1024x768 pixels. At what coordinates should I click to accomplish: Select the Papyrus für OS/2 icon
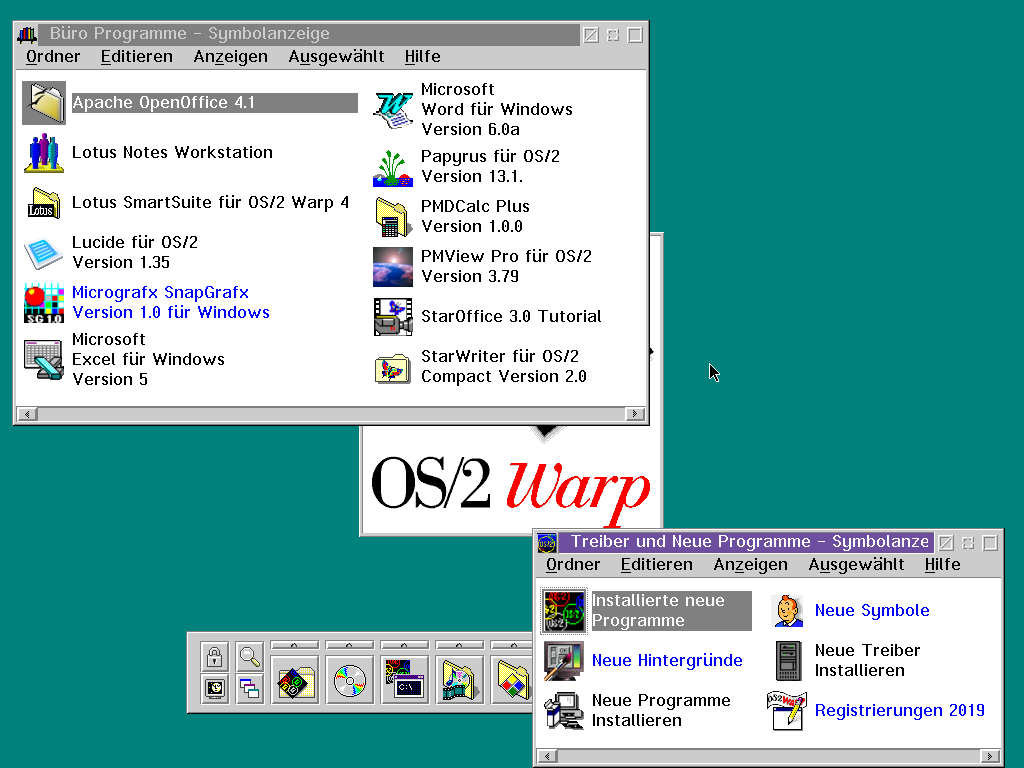[392, 167]
